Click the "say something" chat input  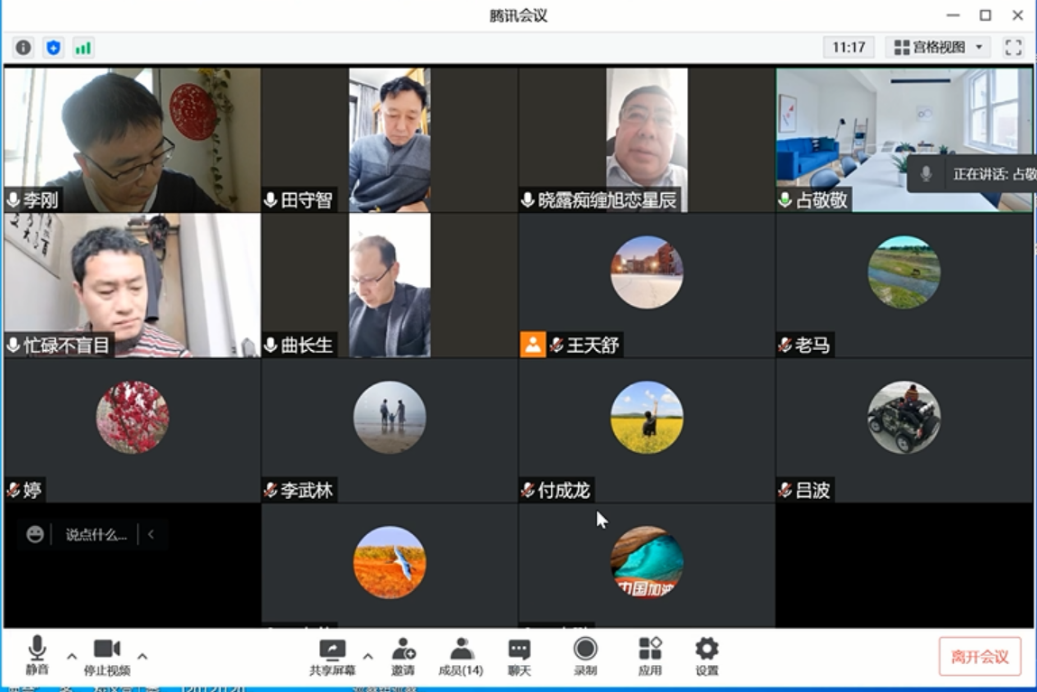(x=96, y=535)
